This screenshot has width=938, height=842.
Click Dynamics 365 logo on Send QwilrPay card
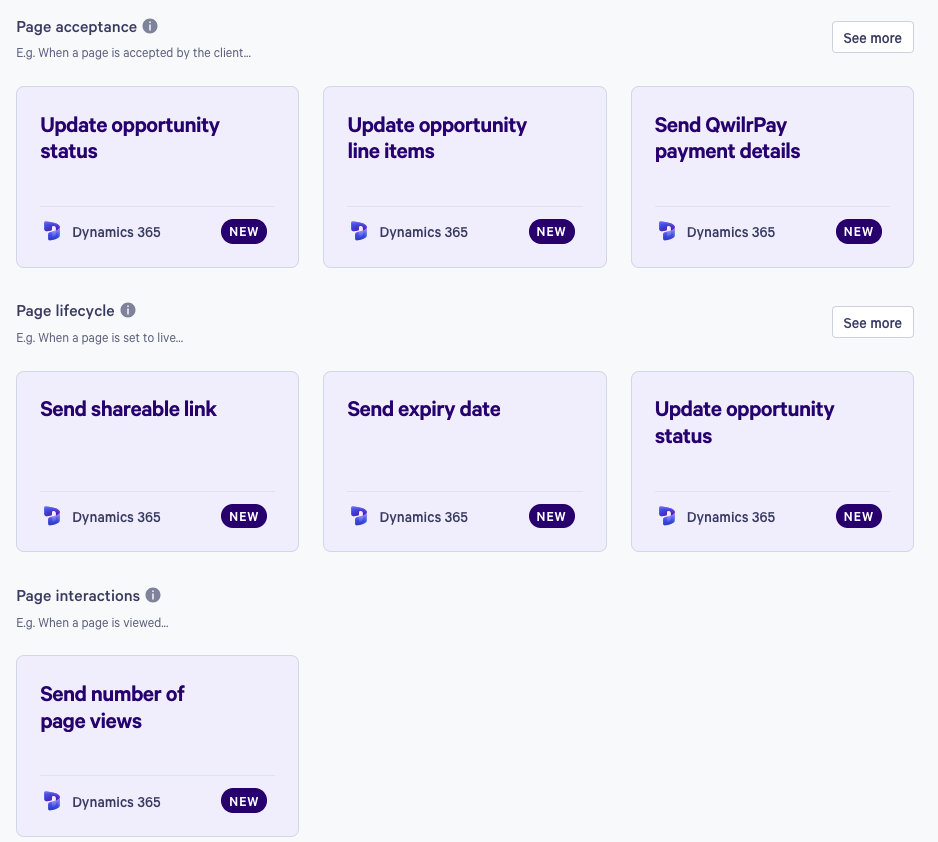pyautogui.click(x=666, y=231)
